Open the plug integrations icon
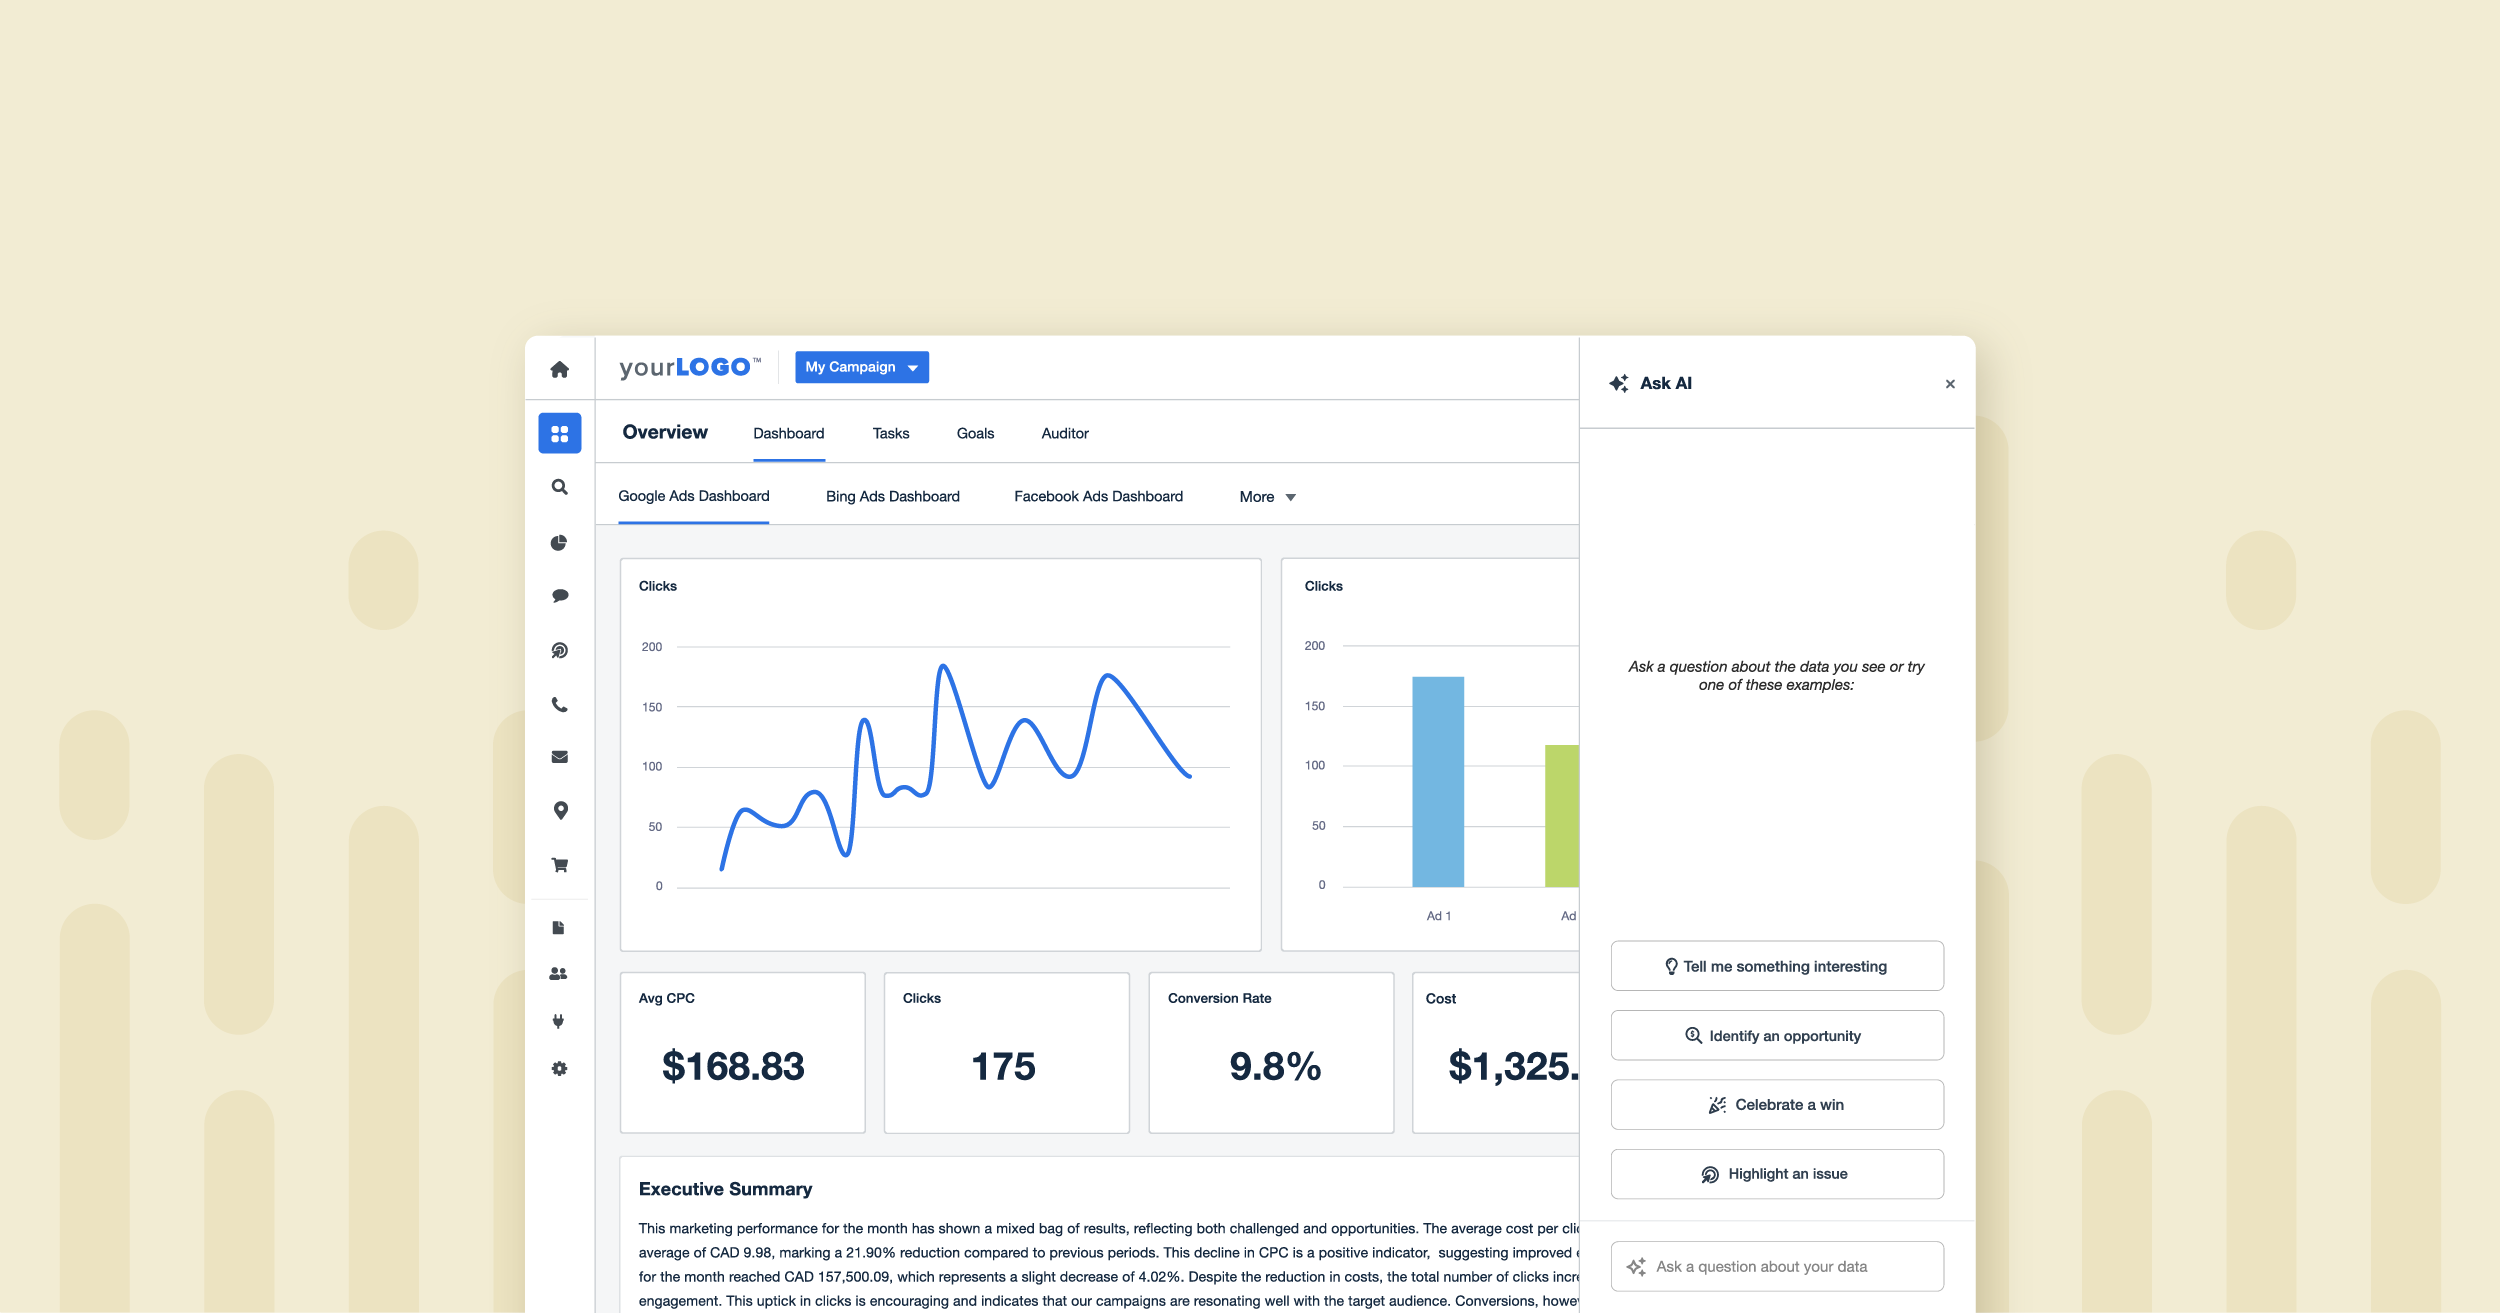 (558, 1020)
